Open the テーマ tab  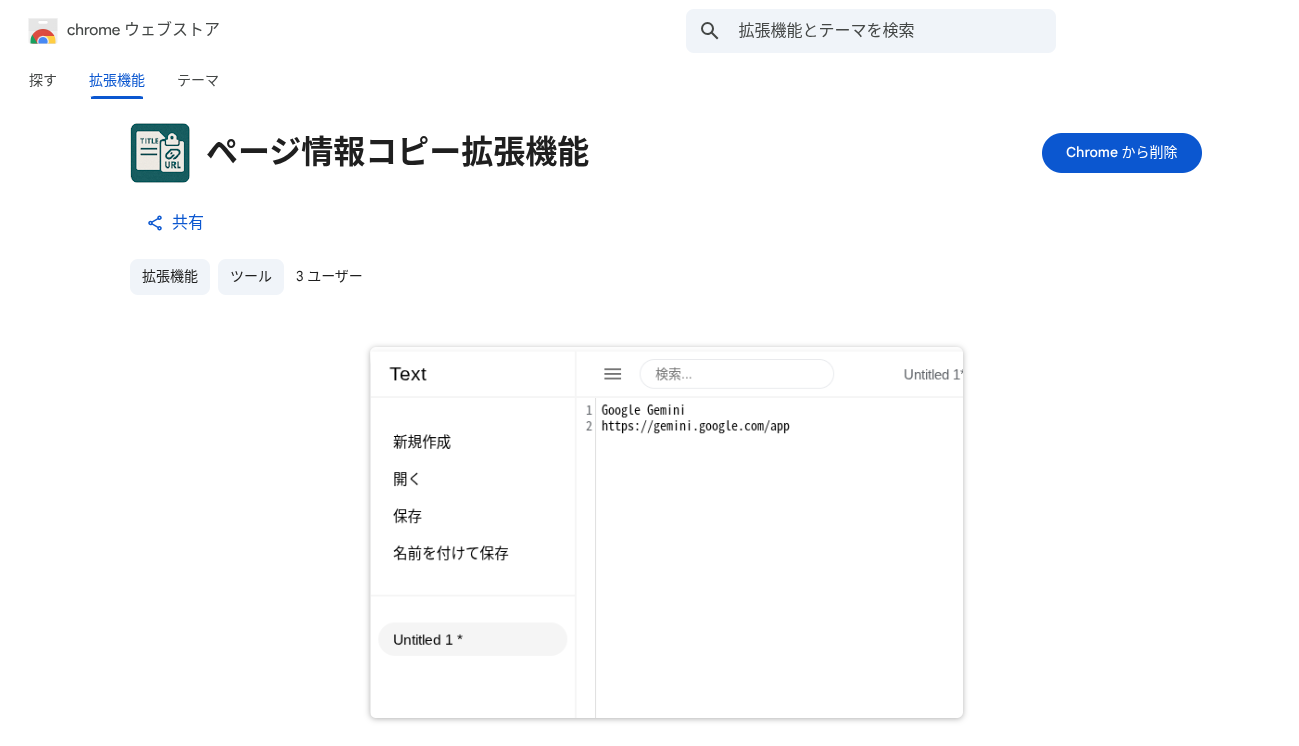tap(198, 80)
